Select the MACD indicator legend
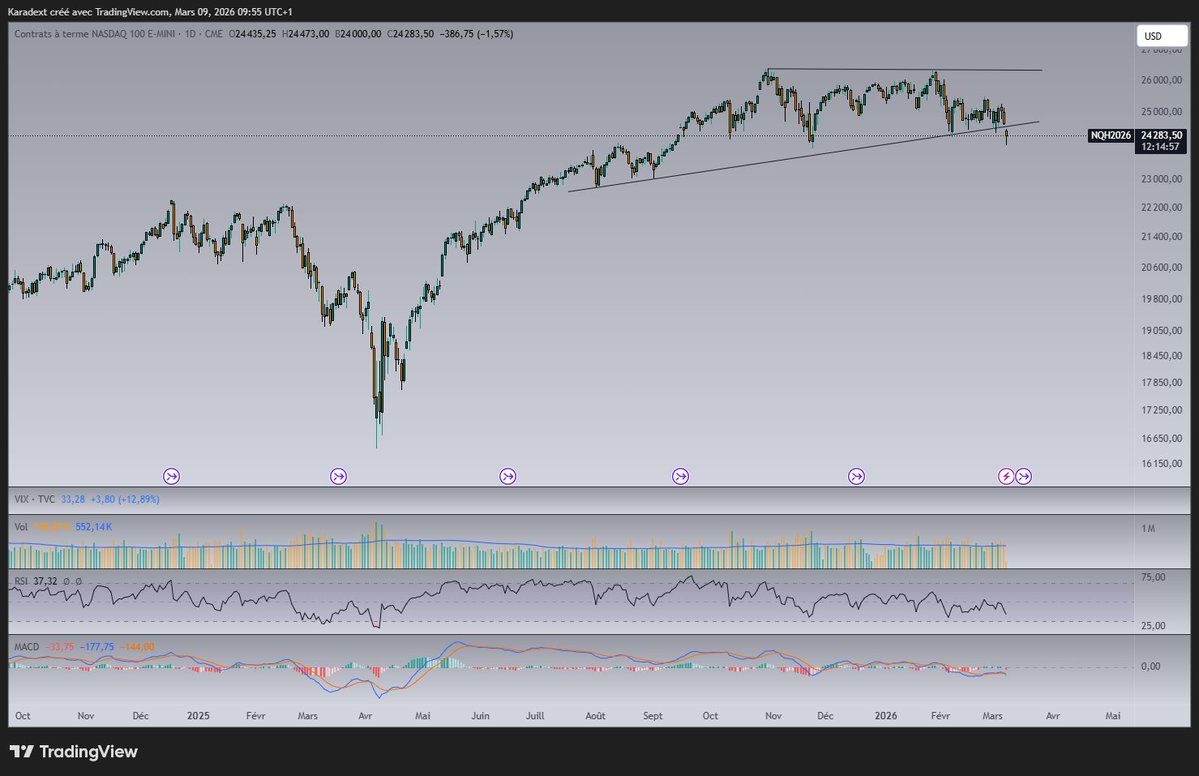The height and width of the screenshot is (776, 1199). click(x=27, y=647)
